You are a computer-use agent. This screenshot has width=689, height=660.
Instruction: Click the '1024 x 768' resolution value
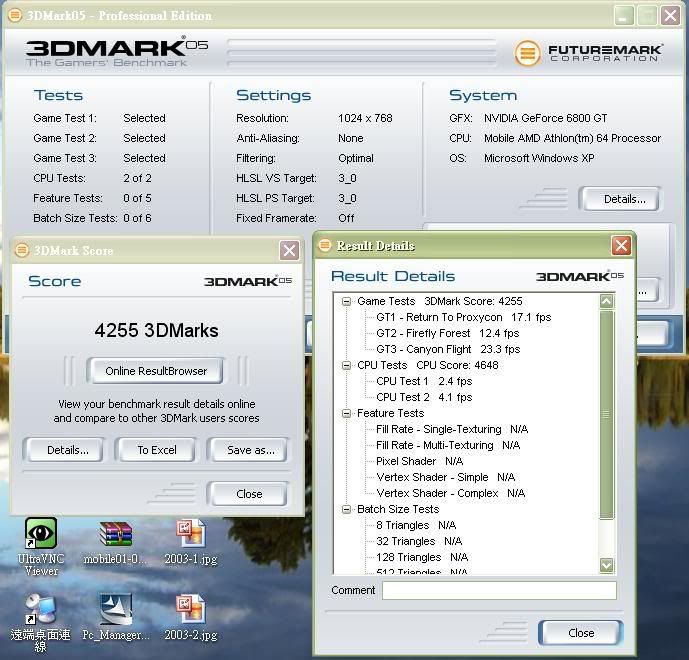pos(365,118)
